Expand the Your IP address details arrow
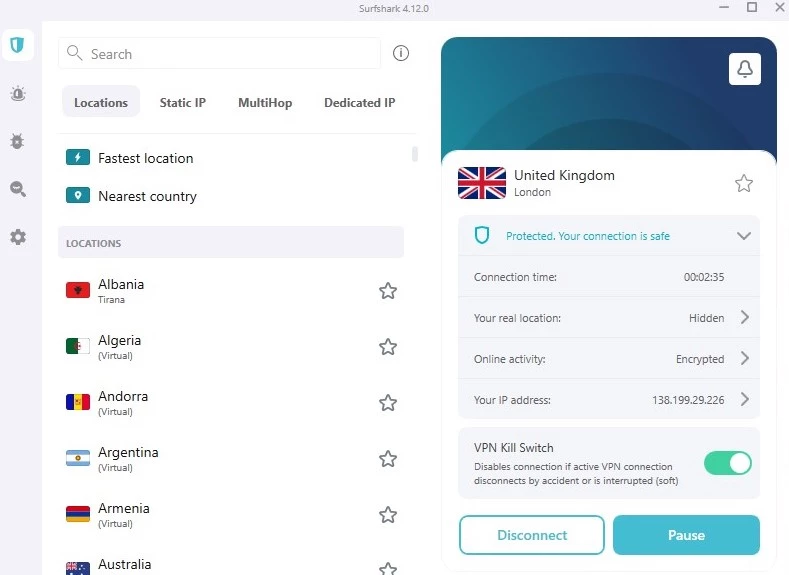Viewport: 789px width, 575px height. [x=745, y=400]
